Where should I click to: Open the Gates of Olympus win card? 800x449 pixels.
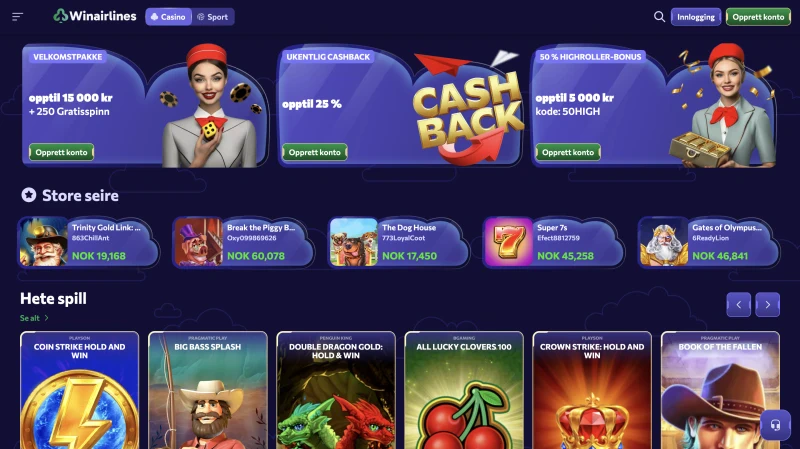pos(709,242)
